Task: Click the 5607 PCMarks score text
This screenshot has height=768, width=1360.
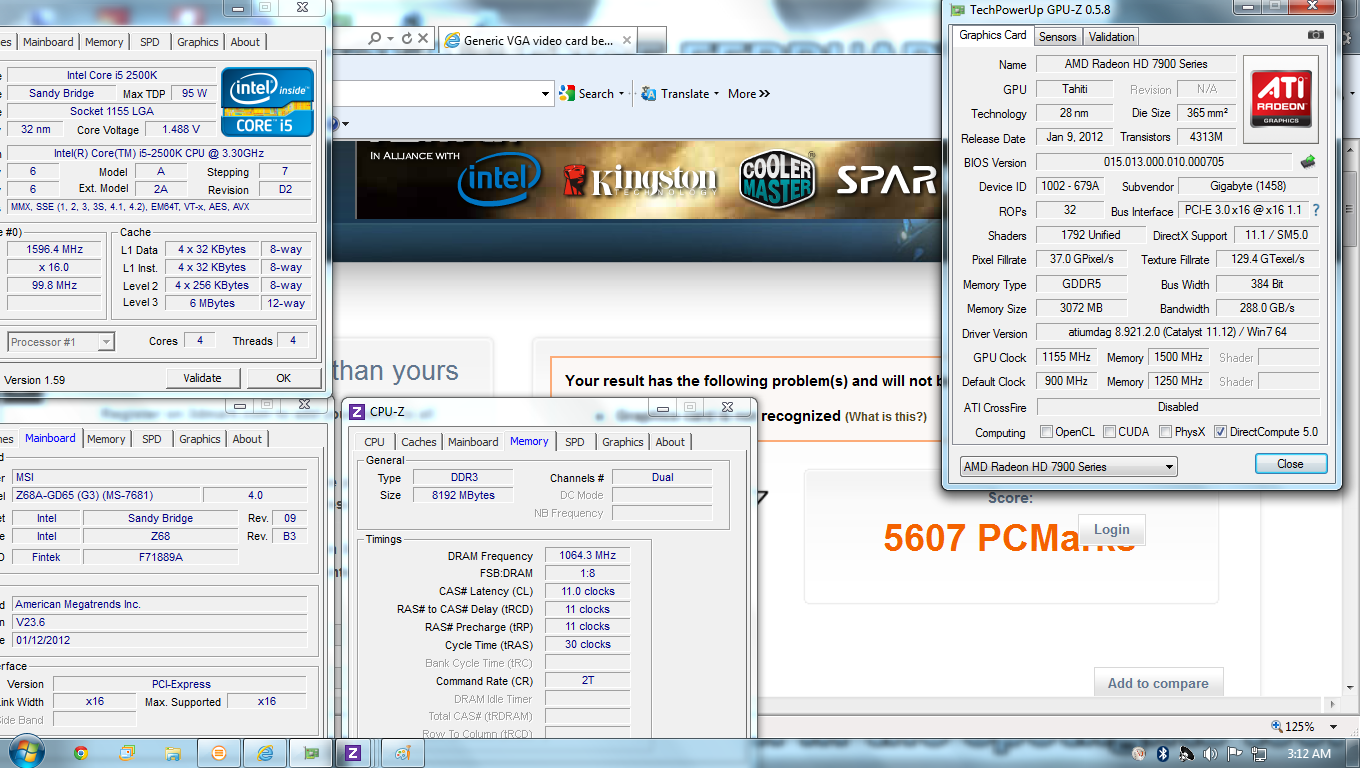Action: point(1010,539)
